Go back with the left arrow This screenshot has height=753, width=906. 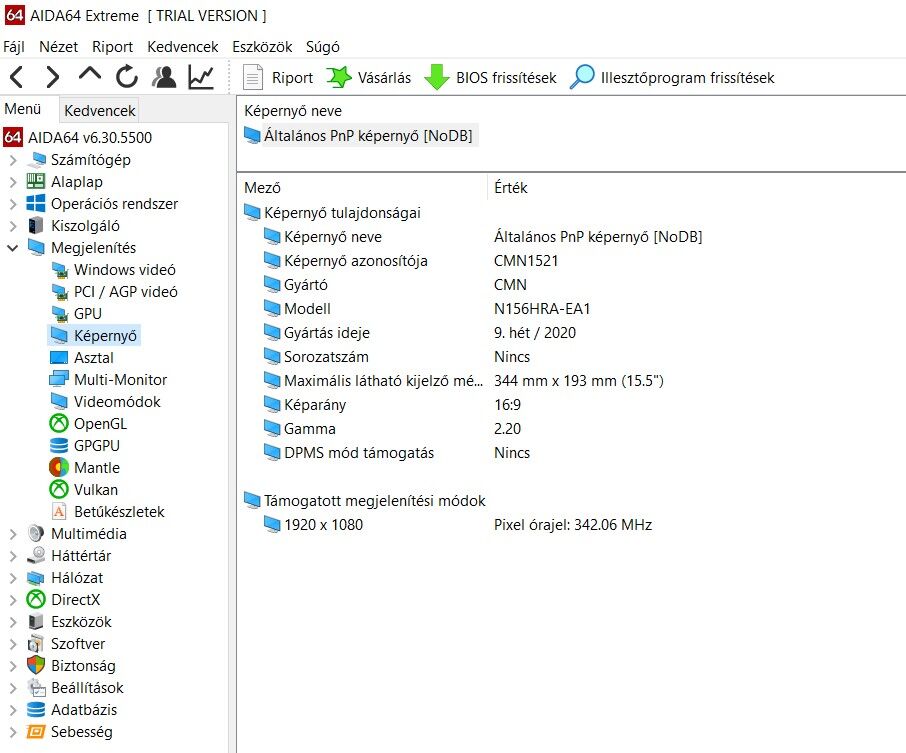(17, 77)
